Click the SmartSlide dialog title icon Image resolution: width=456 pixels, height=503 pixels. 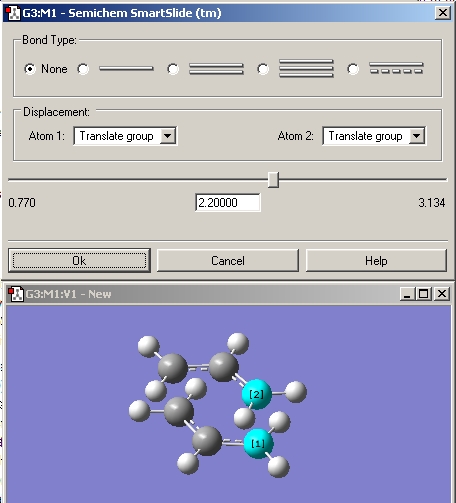click(x=13, y=13)
